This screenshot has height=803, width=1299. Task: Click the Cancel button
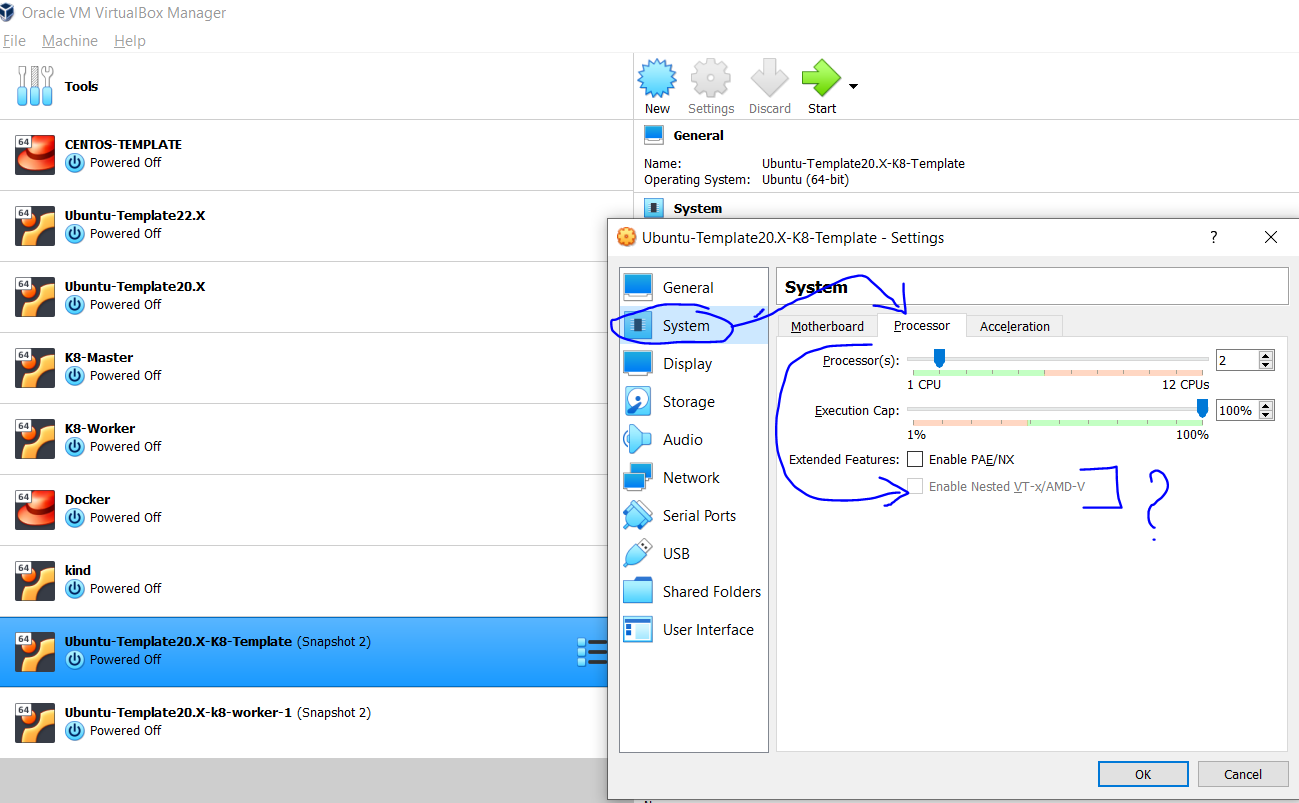1243,773
